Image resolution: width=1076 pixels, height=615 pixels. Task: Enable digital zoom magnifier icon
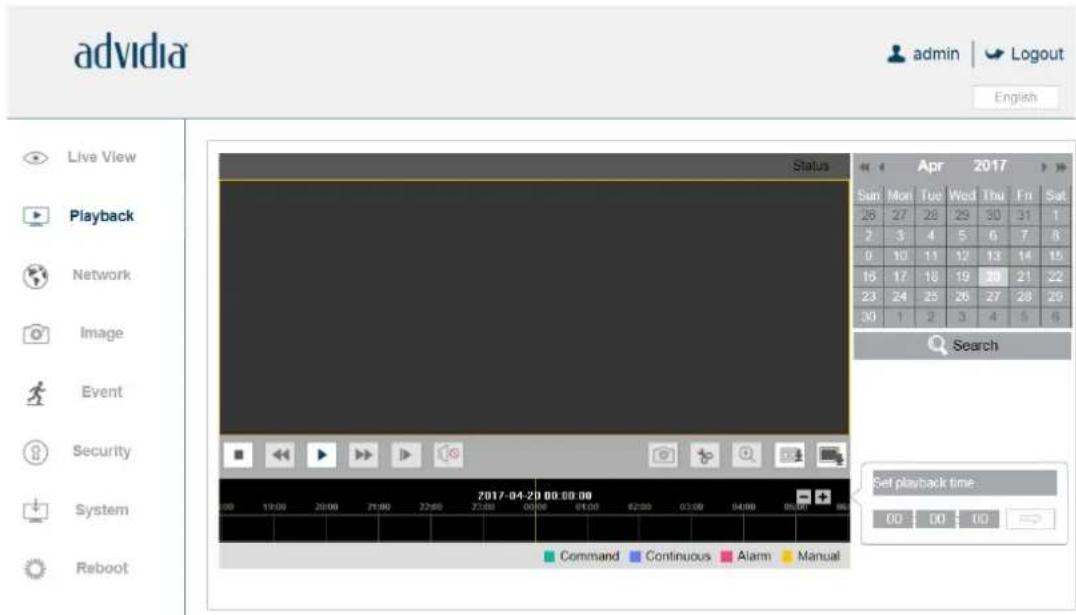[747, 454]
